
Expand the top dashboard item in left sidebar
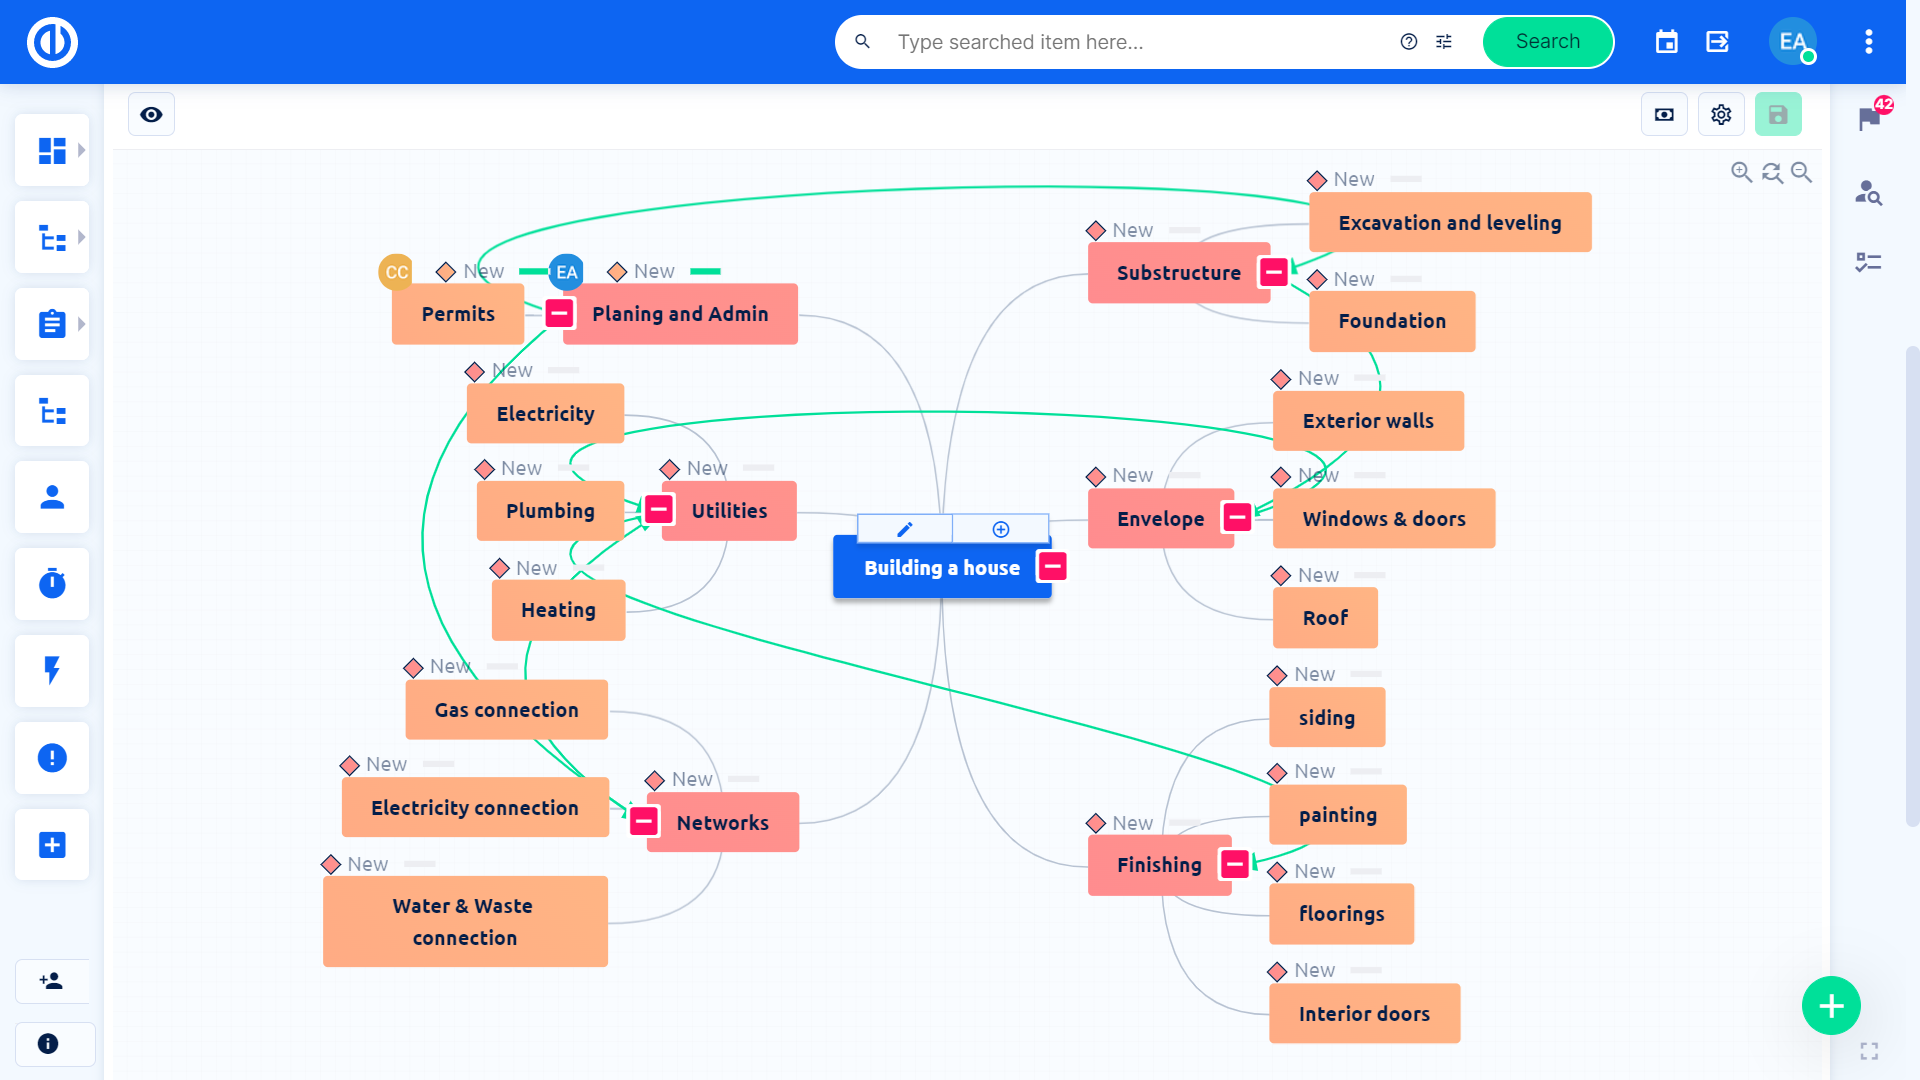tap(81, 150)
